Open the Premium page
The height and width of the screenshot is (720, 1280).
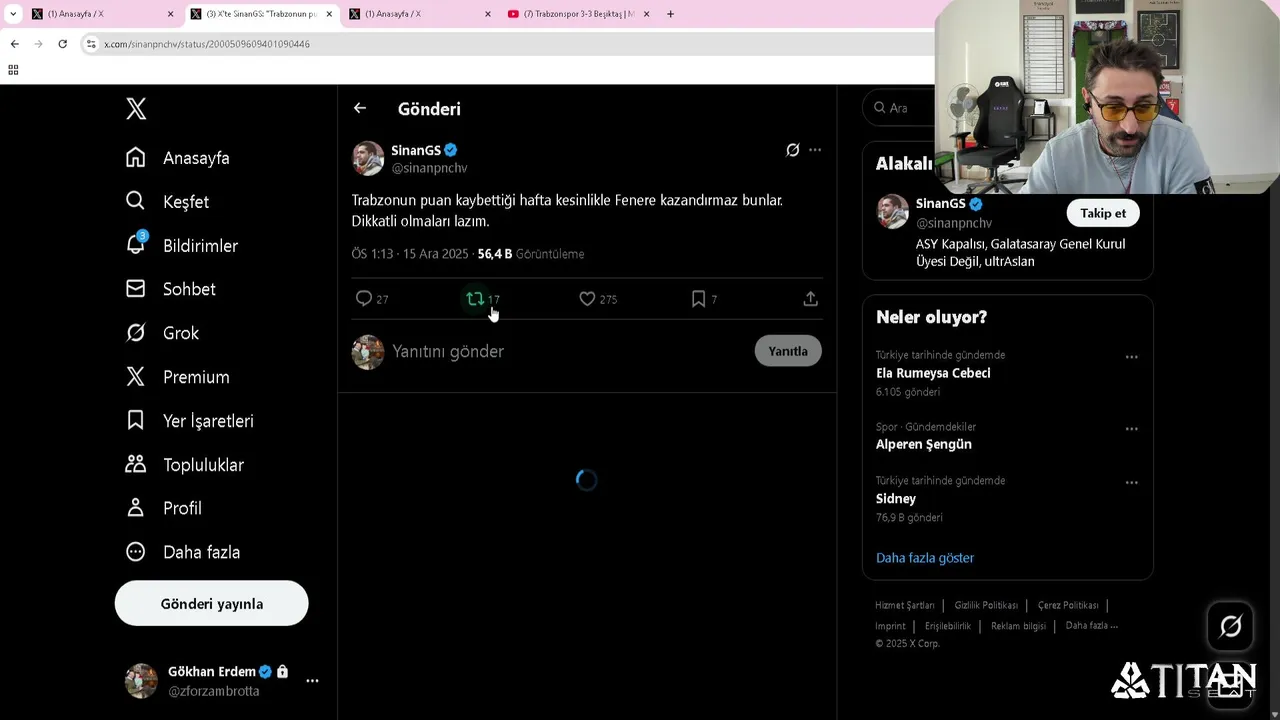[x=178, y=377]
